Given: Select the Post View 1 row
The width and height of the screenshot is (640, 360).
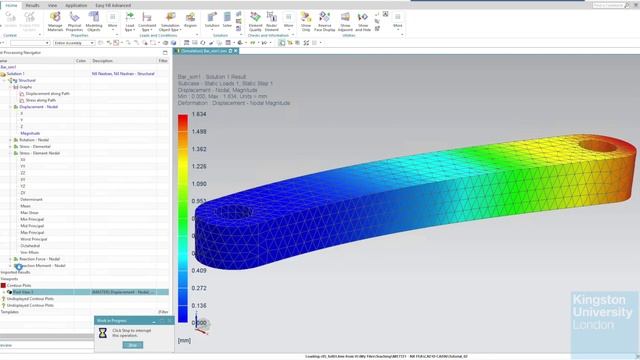Looking at the screenshot, I should [84, 292].
